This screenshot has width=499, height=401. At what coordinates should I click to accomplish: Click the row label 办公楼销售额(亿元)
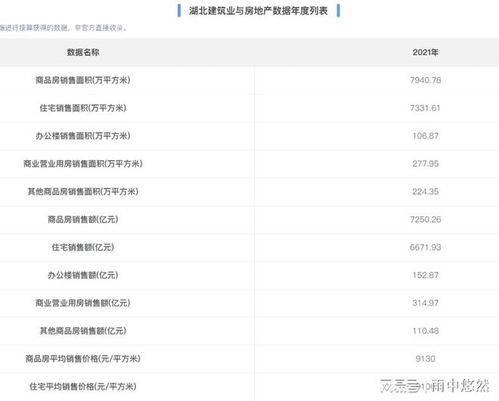(83, 275)
